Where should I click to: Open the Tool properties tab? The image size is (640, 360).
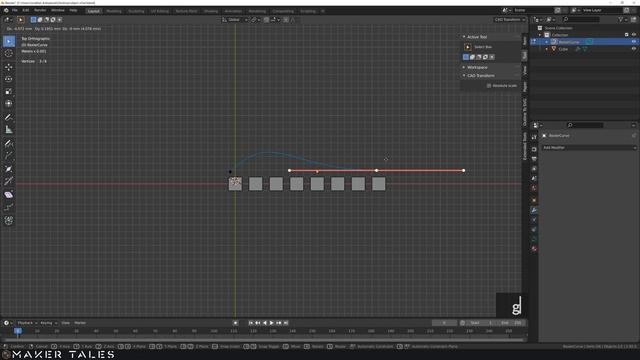[534, 137]
